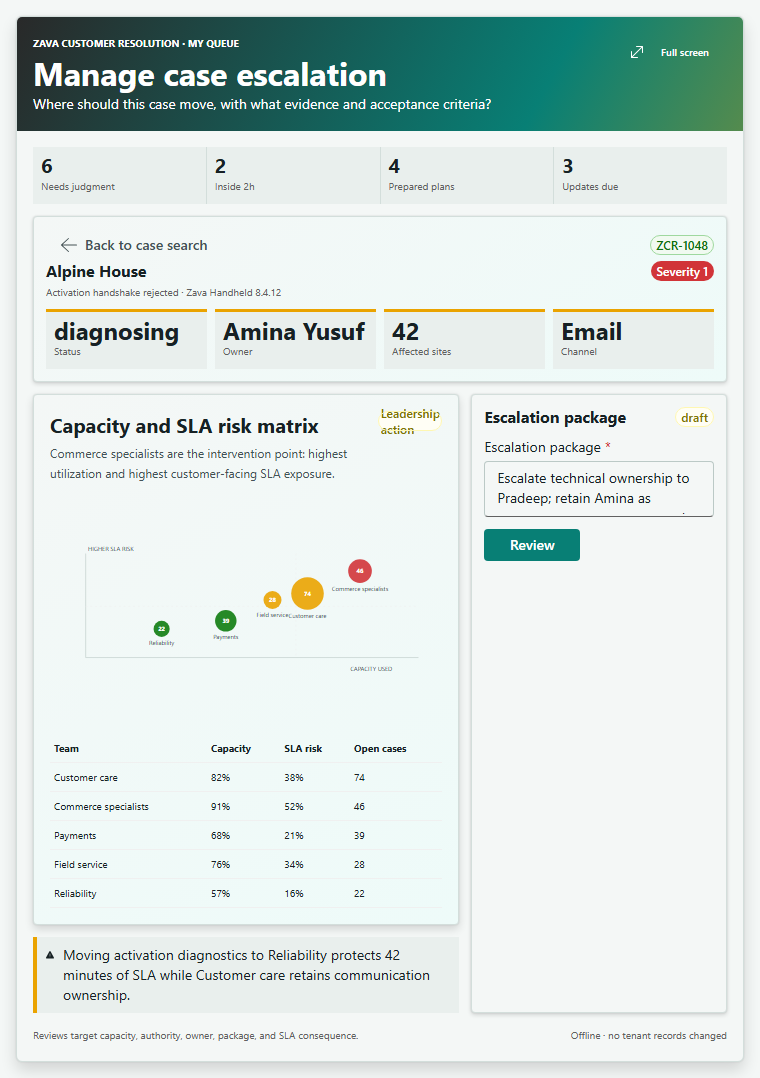Click the 16% SLA risk cell
Viewport: 760px width, 1078px height.
click(x=294, y=893)
